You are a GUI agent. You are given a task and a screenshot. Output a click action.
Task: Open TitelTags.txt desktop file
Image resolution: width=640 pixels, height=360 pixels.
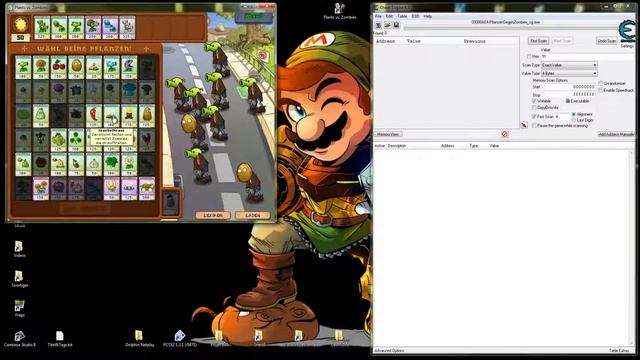60,339
